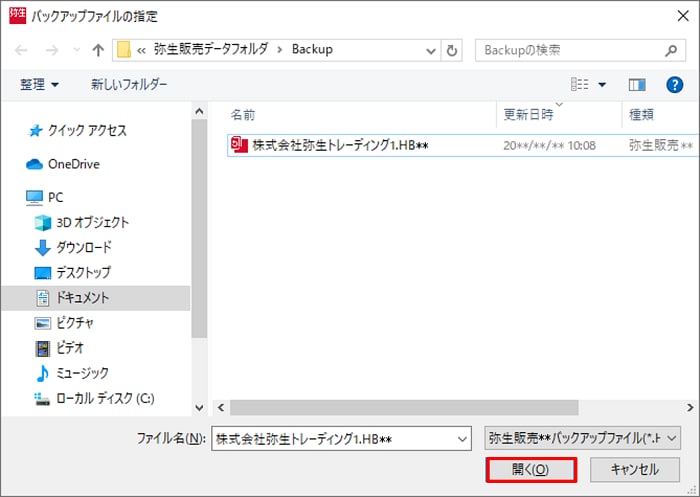Click the backup file's red icon
The width and height of the screenshot is (700, 497).
(239, 145)
